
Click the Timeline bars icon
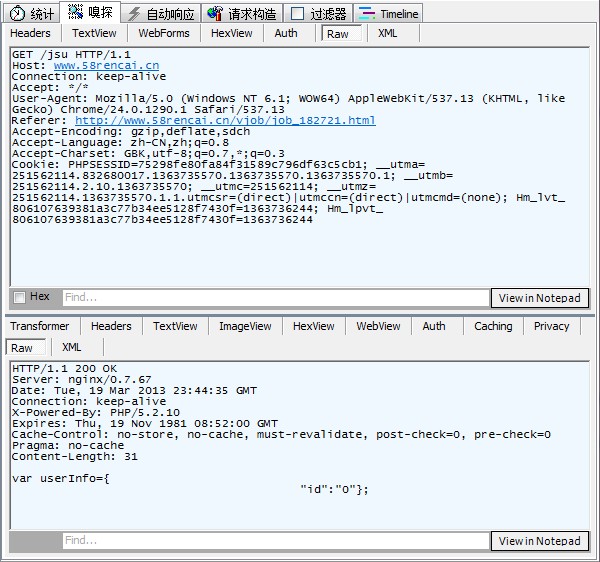[367, 14]
